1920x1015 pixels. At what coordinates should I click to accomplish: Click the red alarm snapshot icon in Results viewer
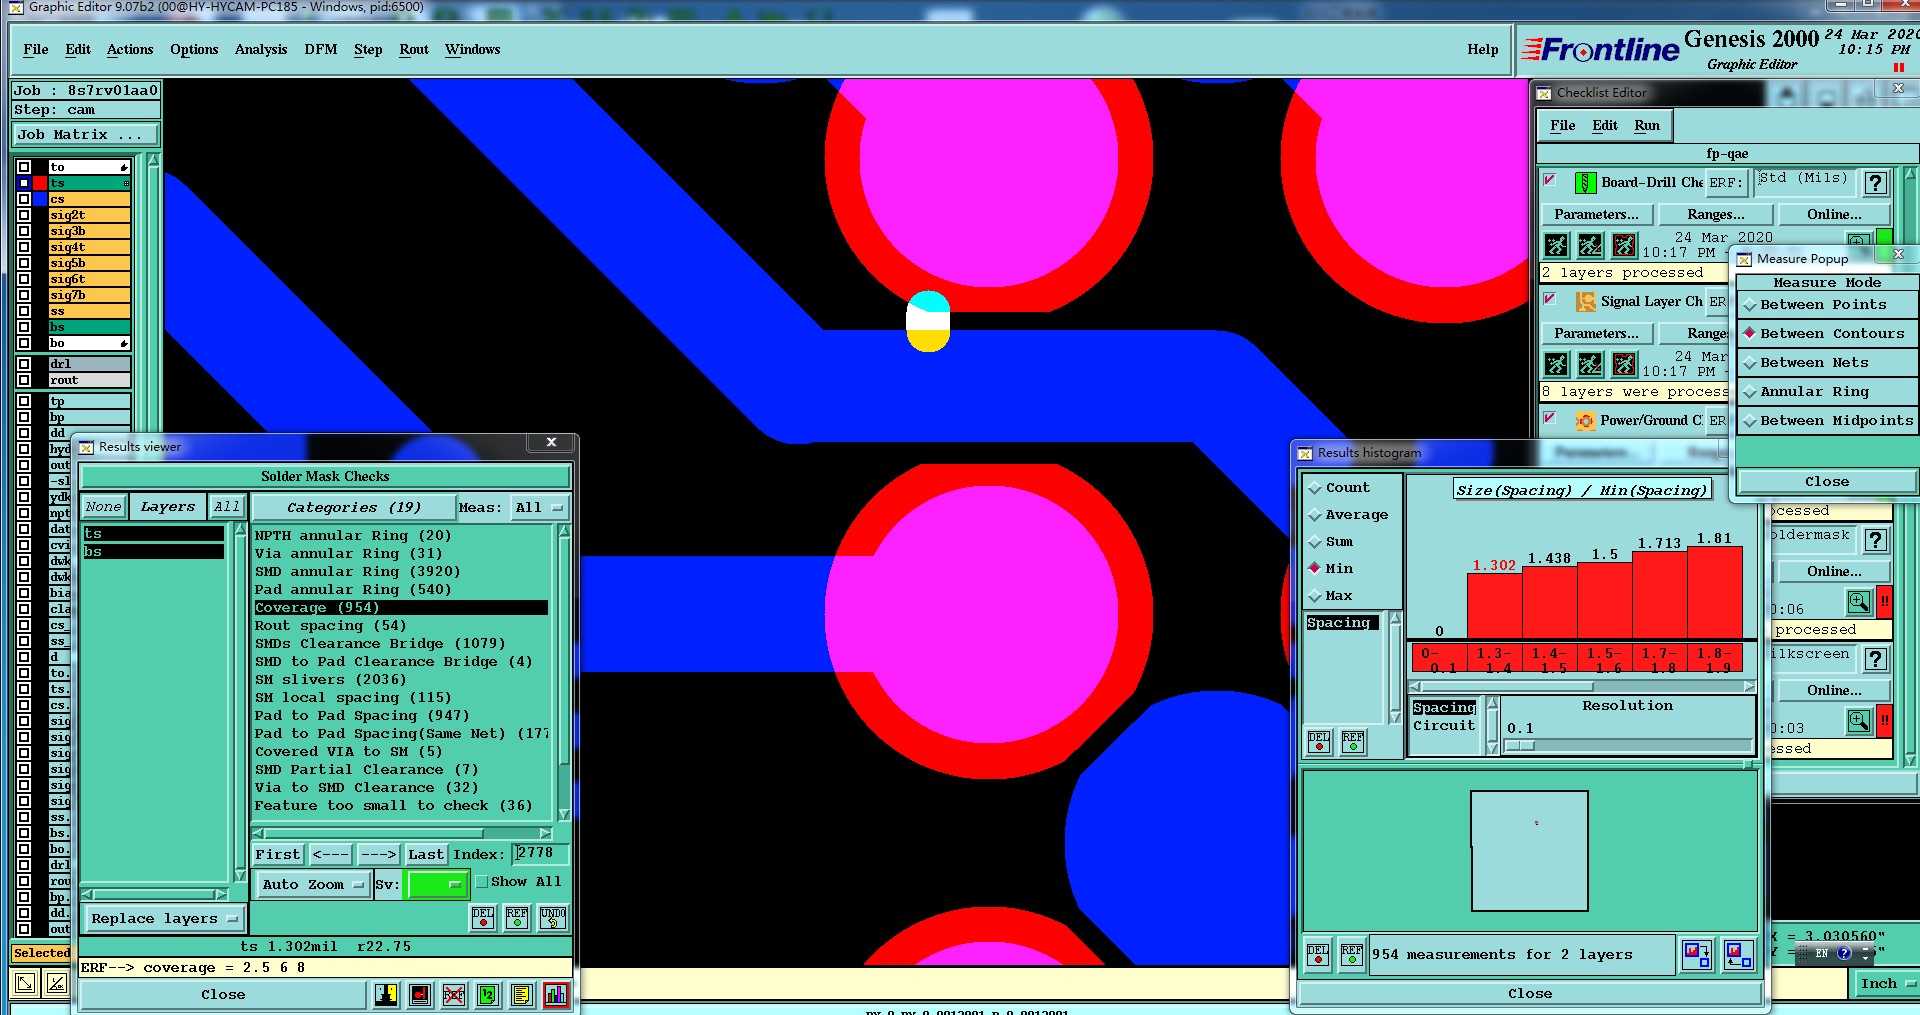[x=420, y=994]
